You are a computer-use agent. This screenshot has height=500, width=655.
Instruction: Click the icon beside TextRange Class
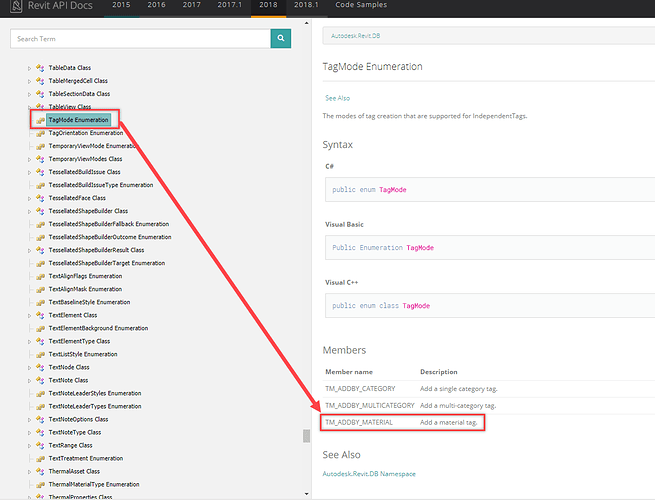(x=40, y=445)
